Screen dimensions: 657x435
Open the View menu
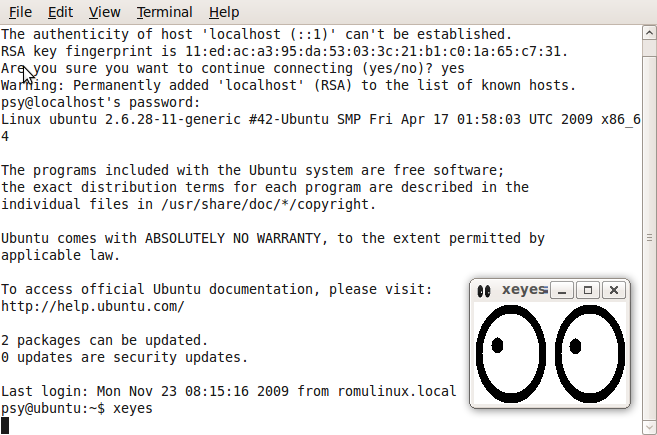pos(104,12)
